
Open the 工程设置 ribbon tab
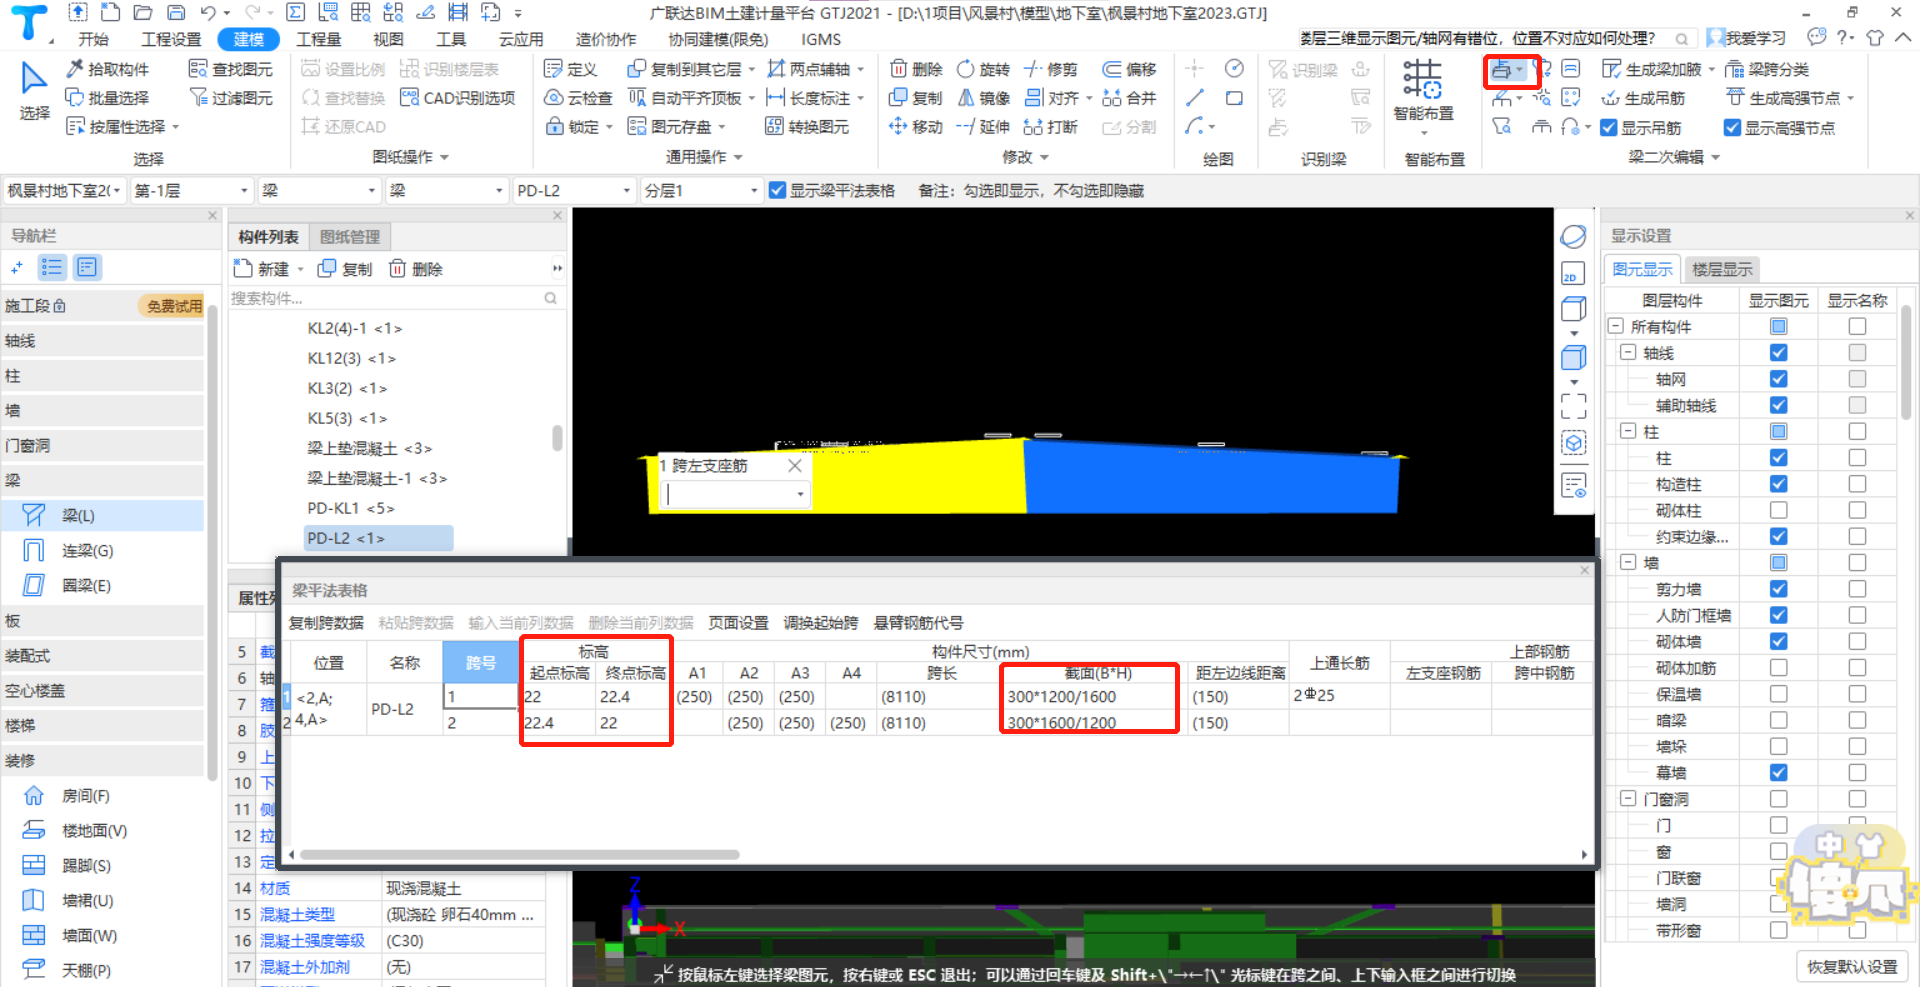tap(171, 39)
